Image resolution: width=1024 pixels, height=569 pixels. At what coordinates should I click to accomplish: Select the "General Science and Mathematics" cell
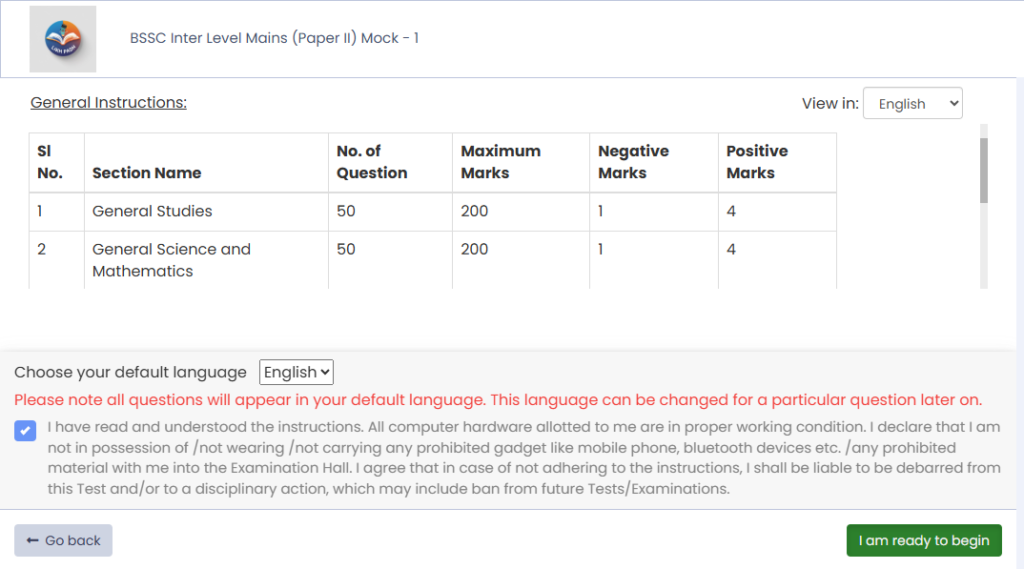coord(171,260)
